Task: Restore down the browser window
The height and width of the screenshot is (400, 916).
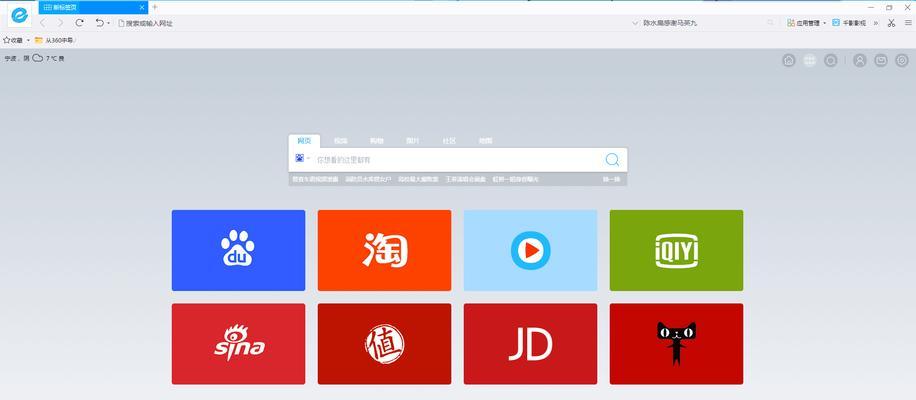Action: (889, 8)
